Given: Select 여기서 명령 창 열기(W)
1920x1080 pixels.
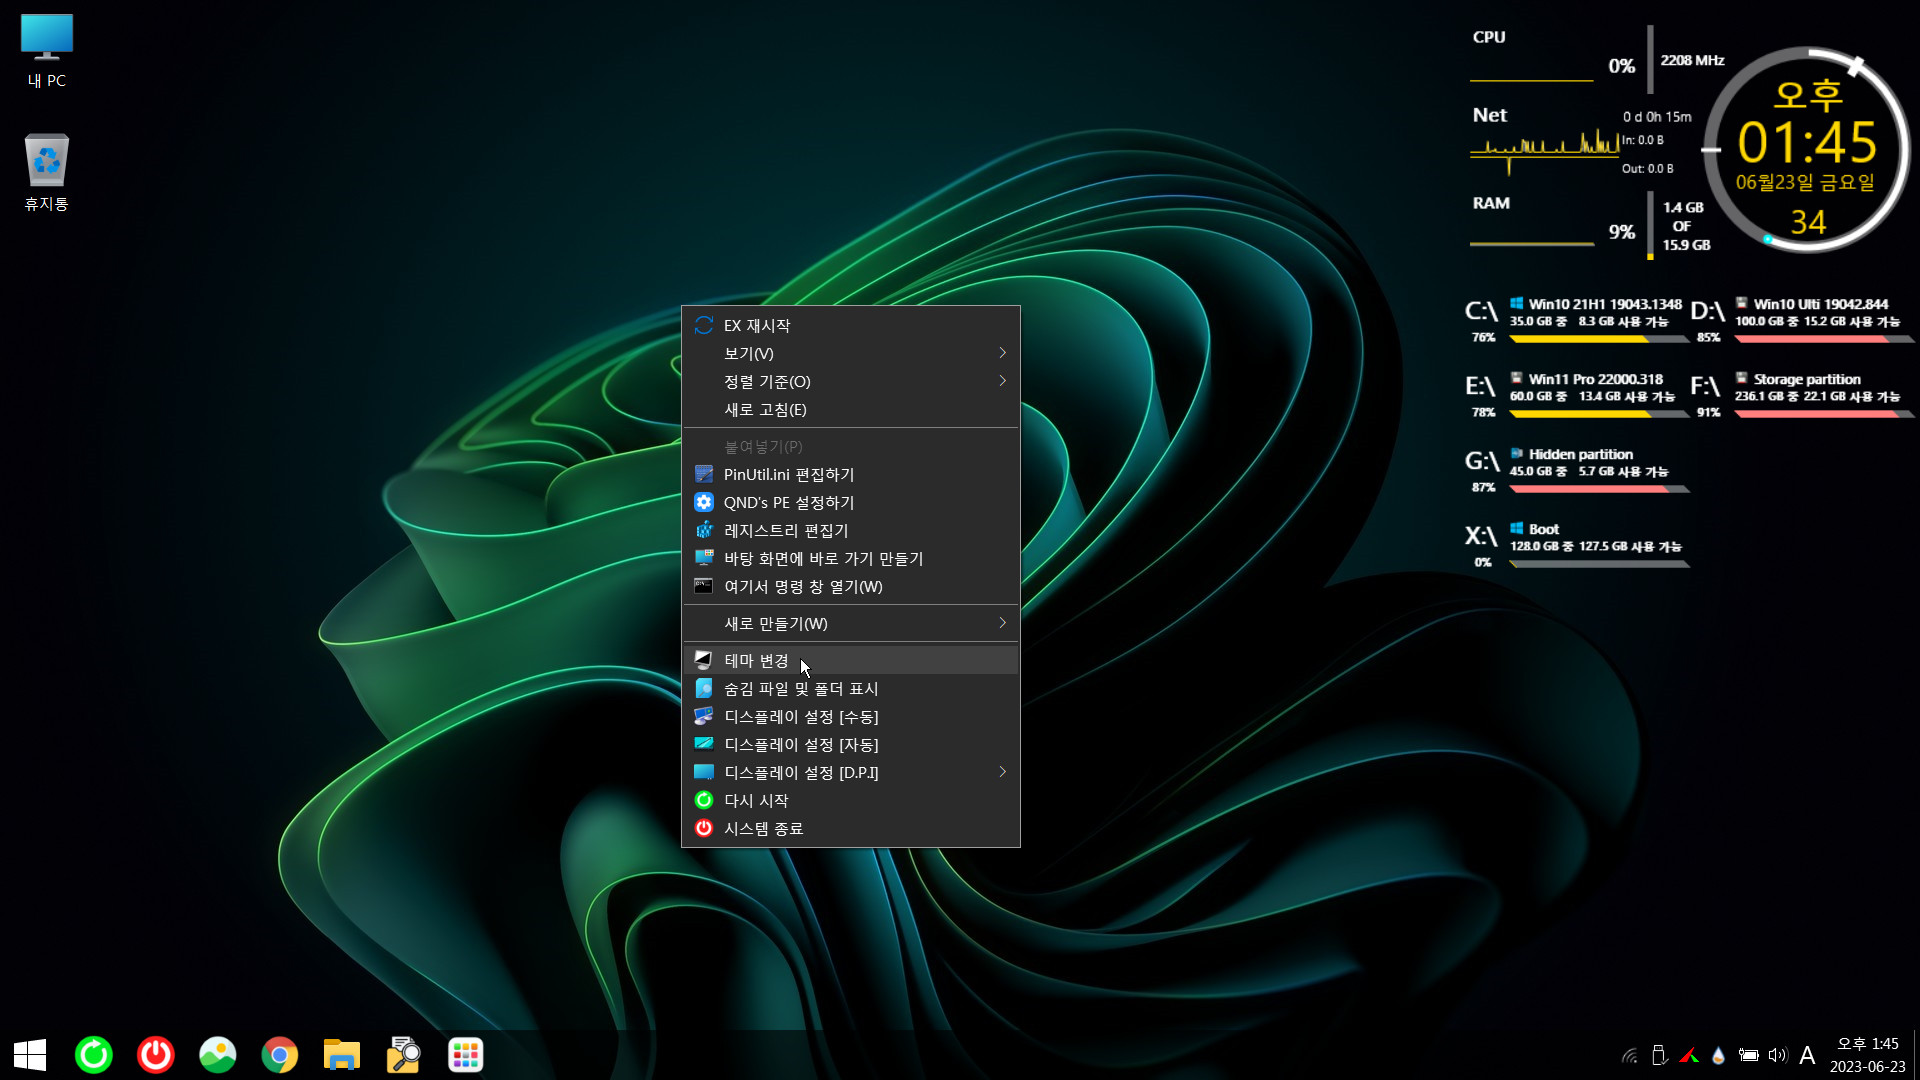Looking at the screenshot, I should (x=850, y=586).
